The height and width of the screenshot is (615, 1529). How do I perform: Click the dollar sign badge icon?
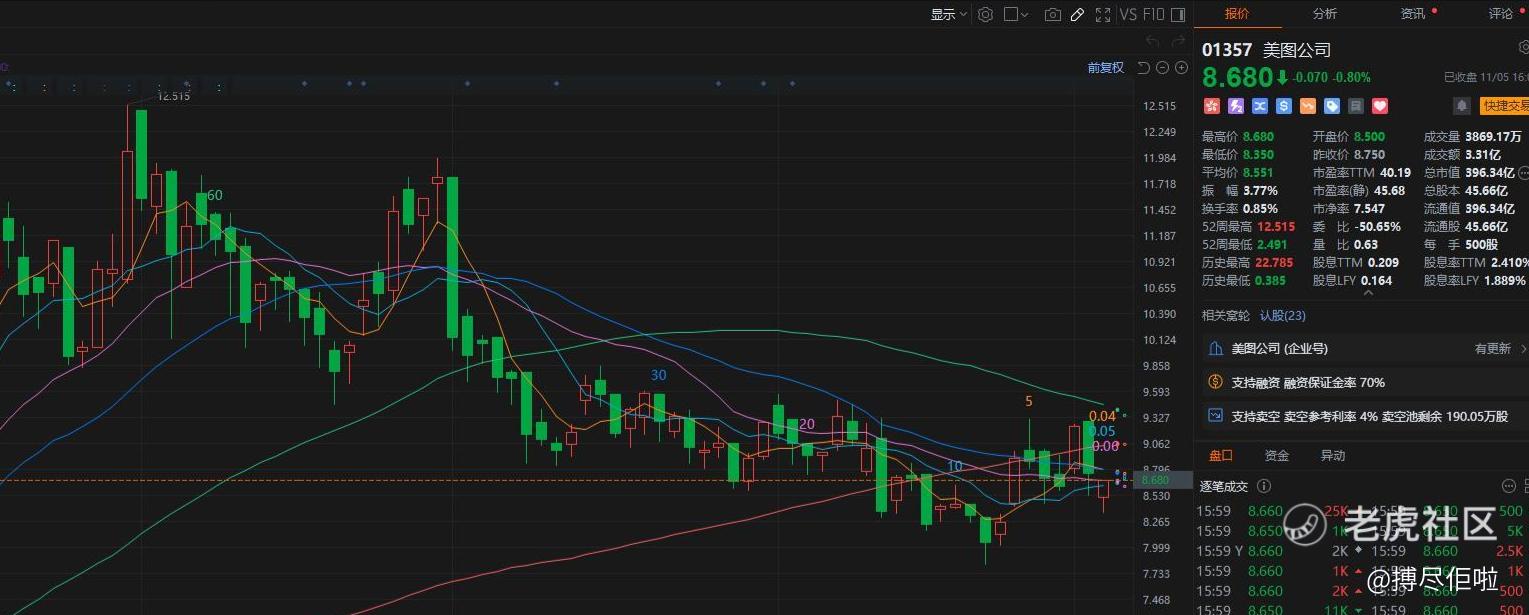(1283, 106)
